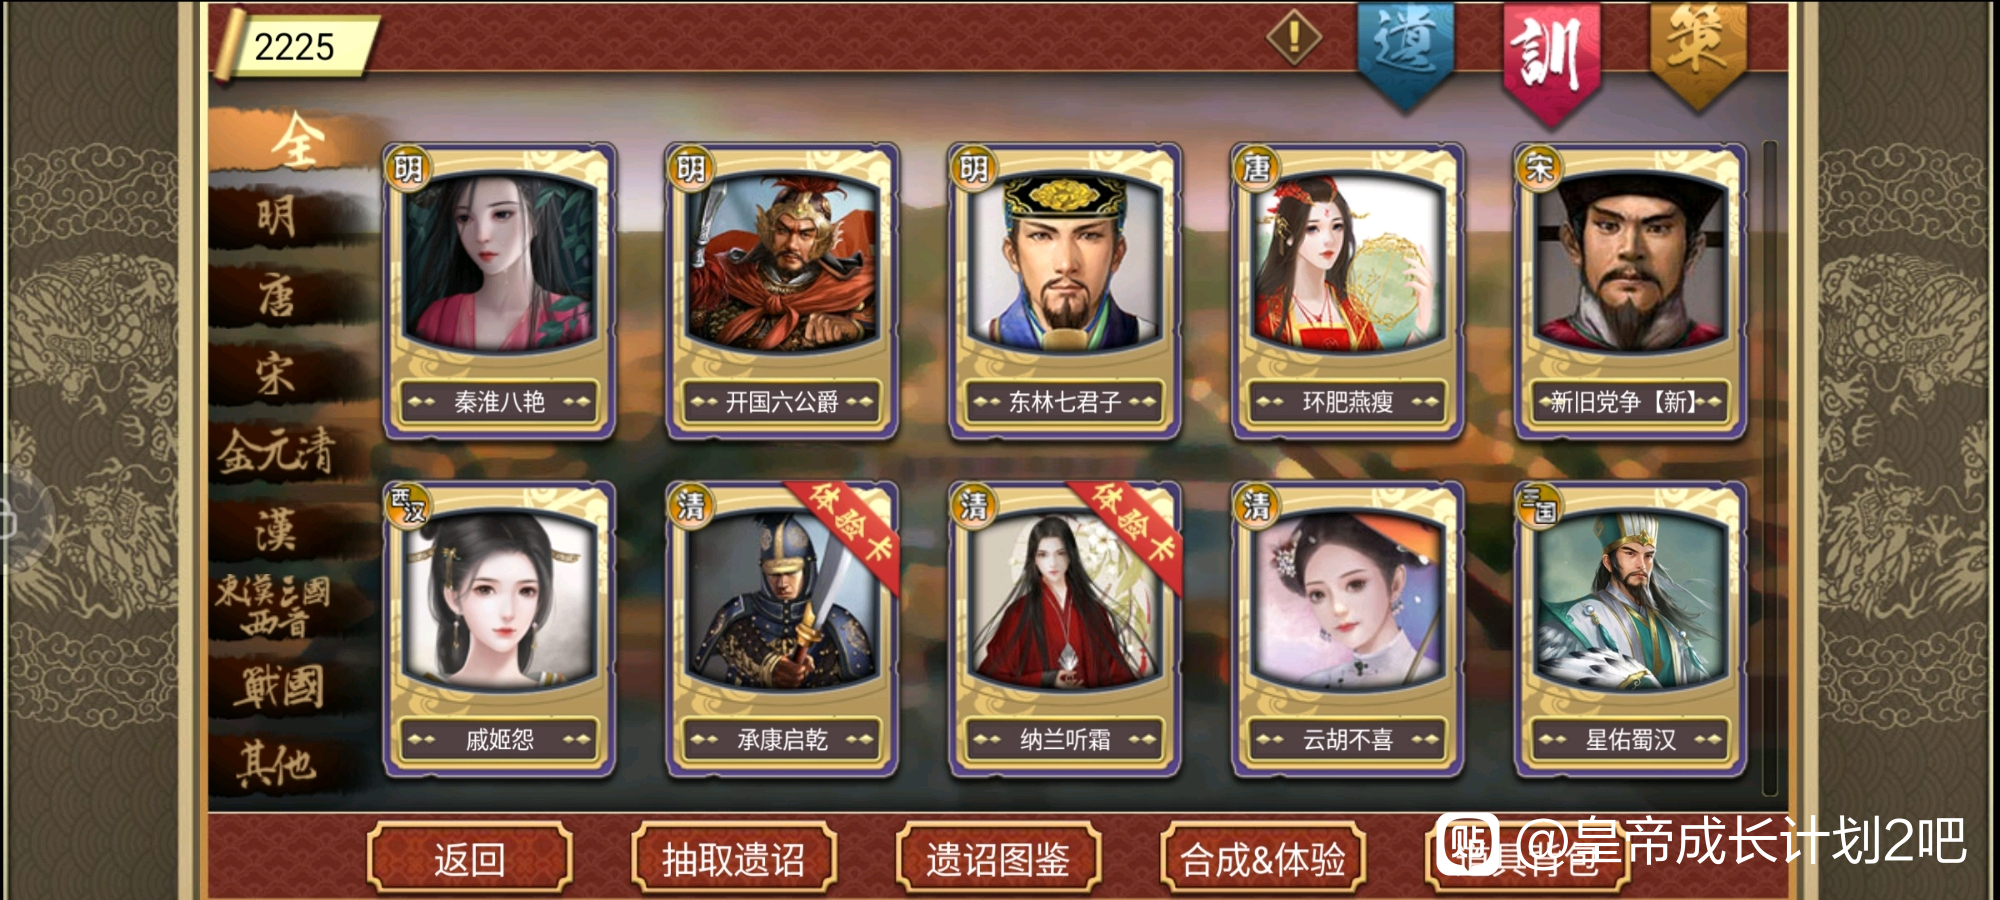Open the exclamation mark info icon
Viewport: 2000px width, 900px height.
click(x=1294, y=38)
